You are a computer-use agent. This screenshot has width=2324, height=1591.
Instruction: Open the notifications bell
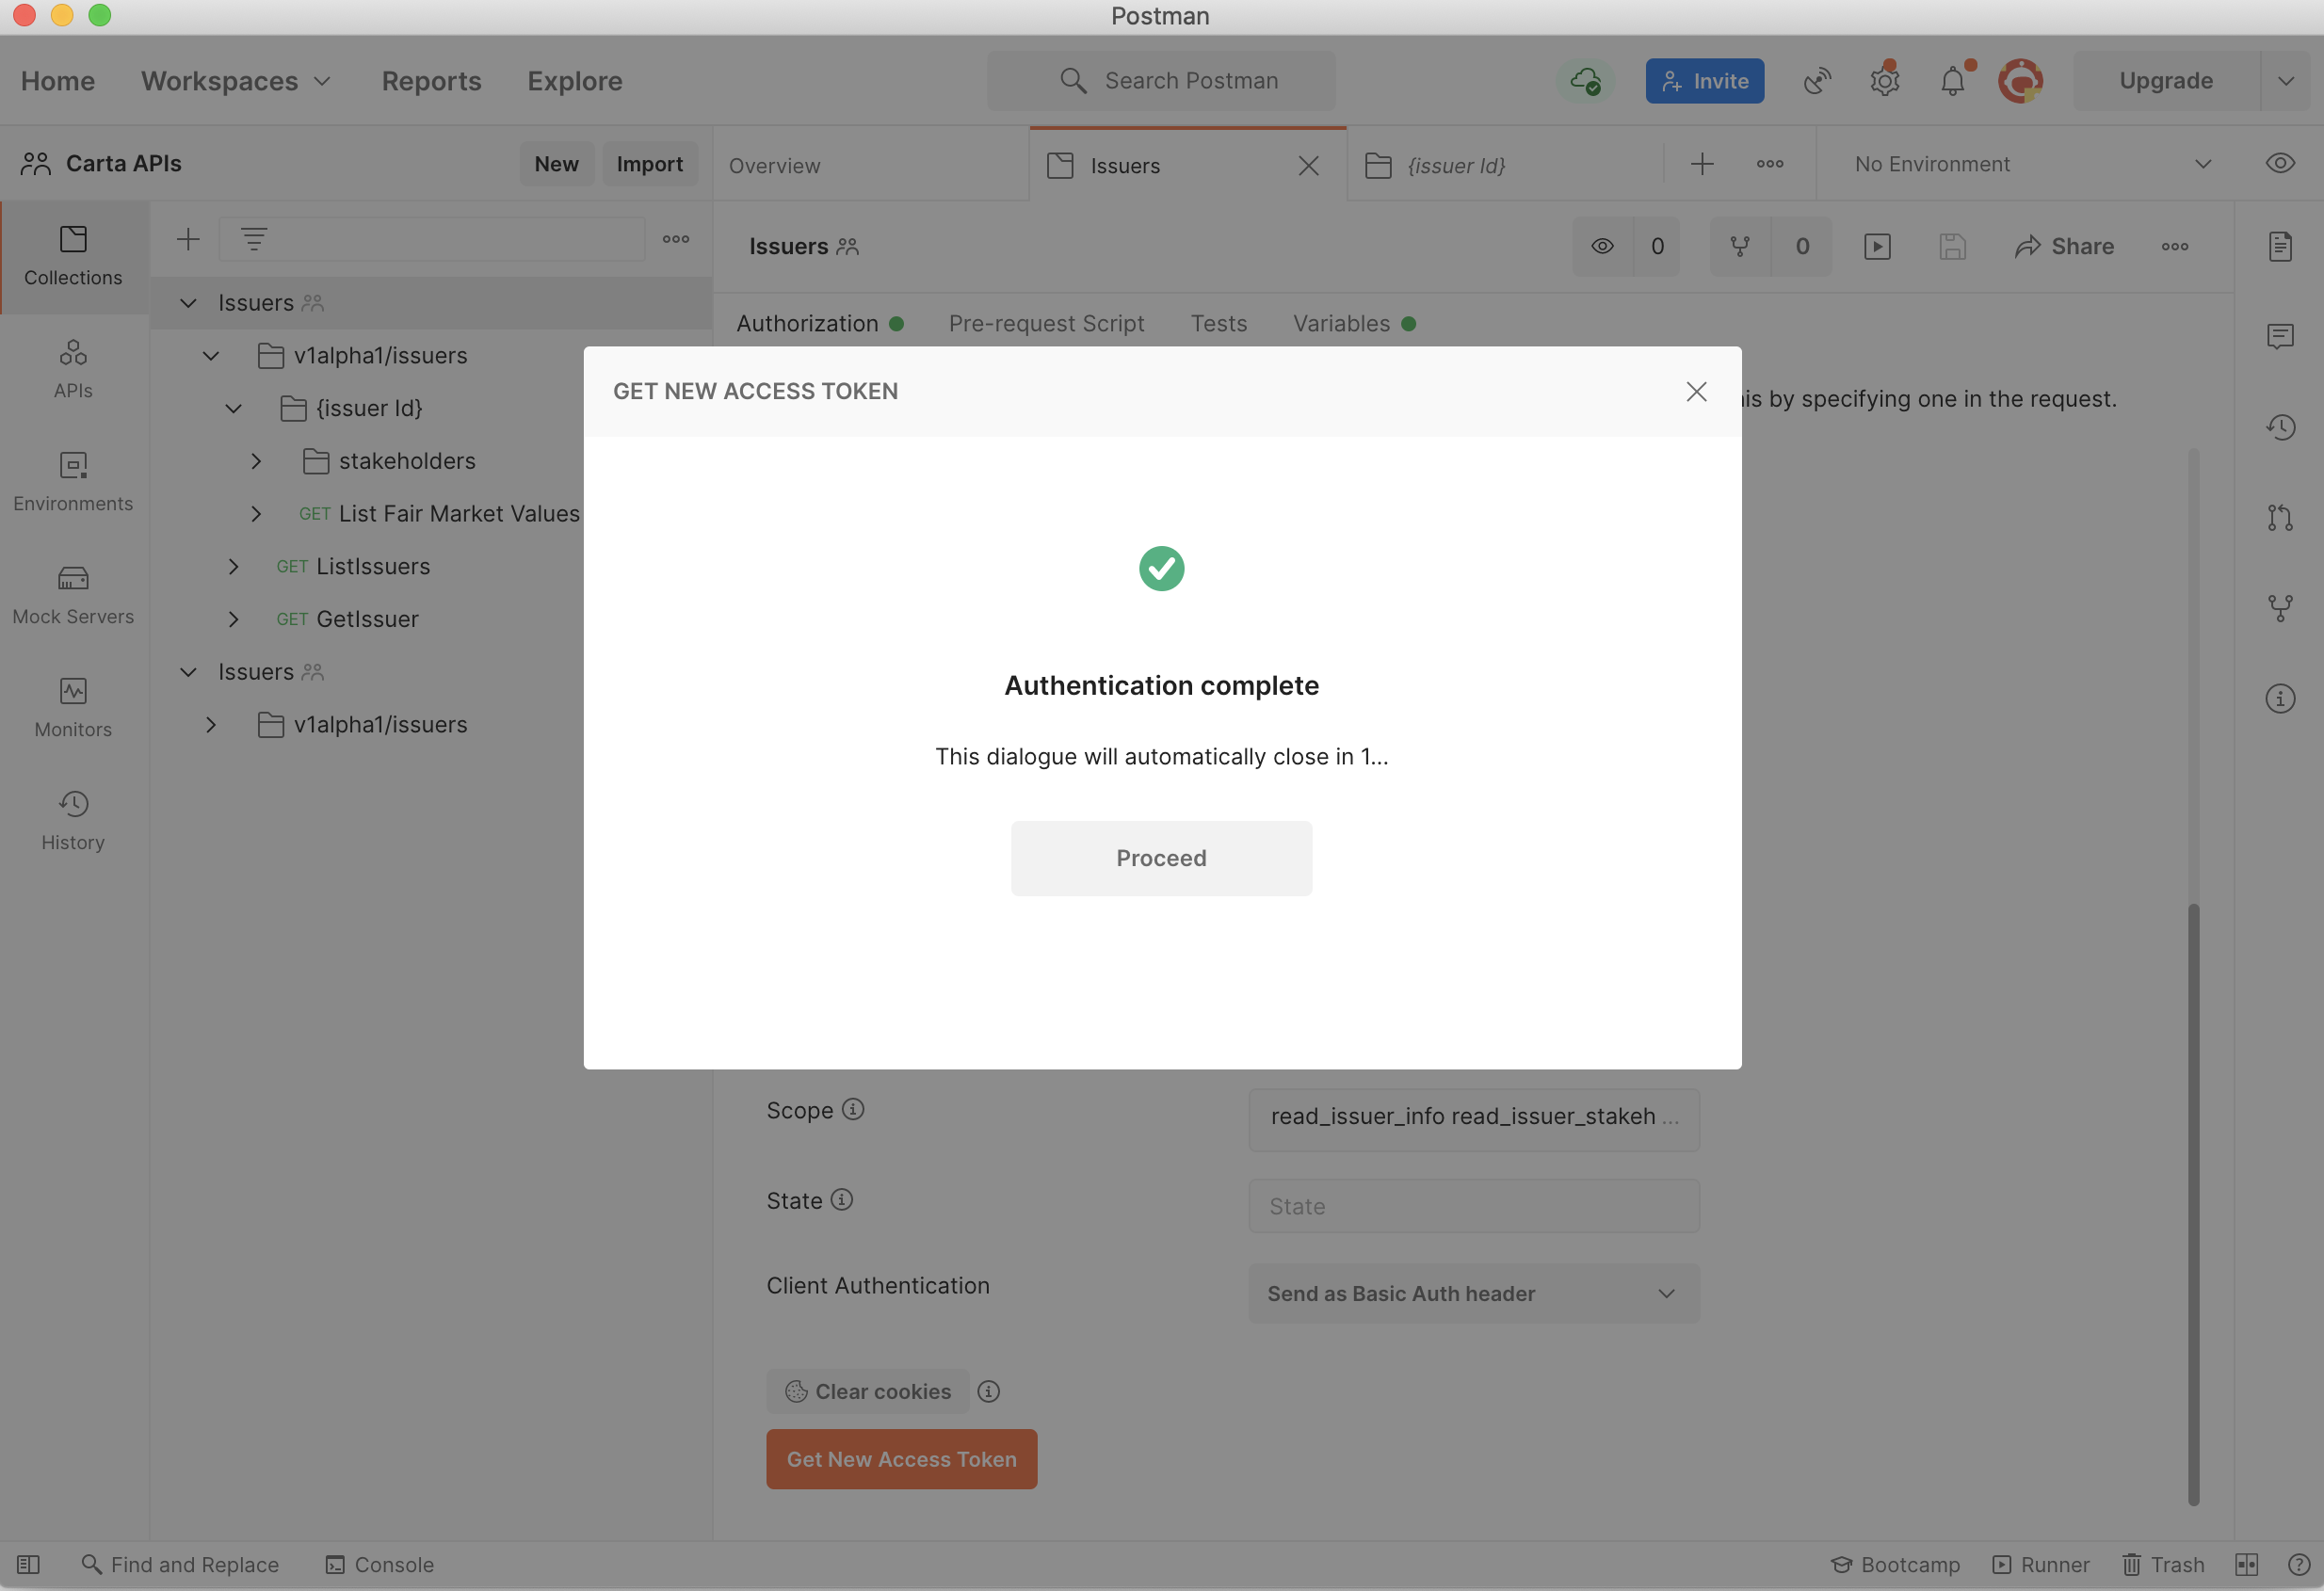click(x=1953, y=81)
